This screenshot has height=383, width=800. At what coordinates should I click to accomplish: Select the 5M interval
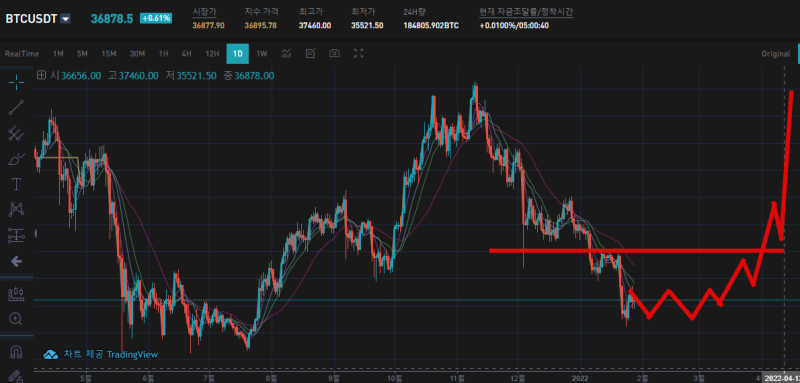tap(82, 54)
